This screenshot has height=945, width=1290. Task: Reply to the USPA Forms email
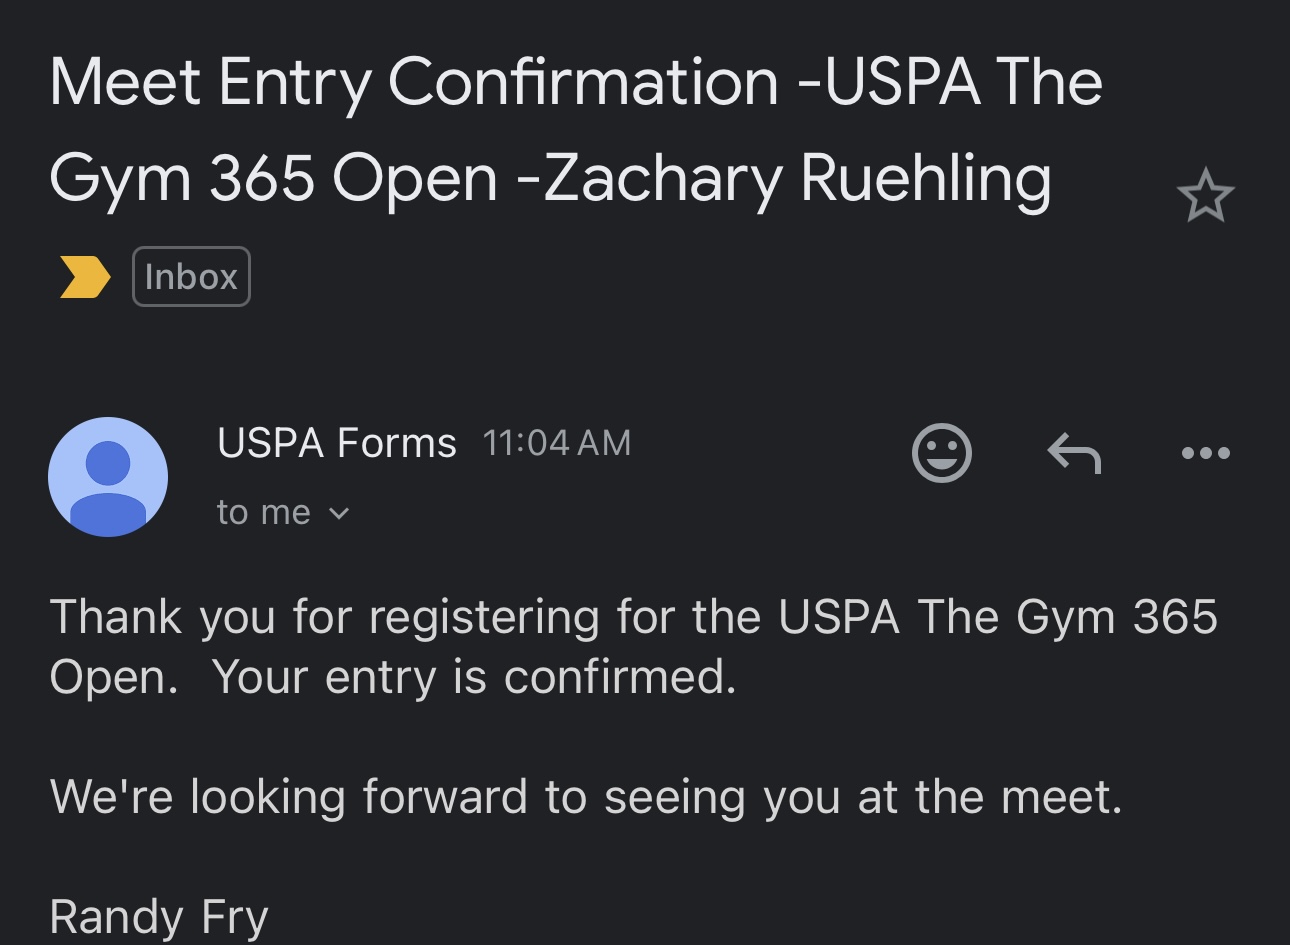(1074, 453)
